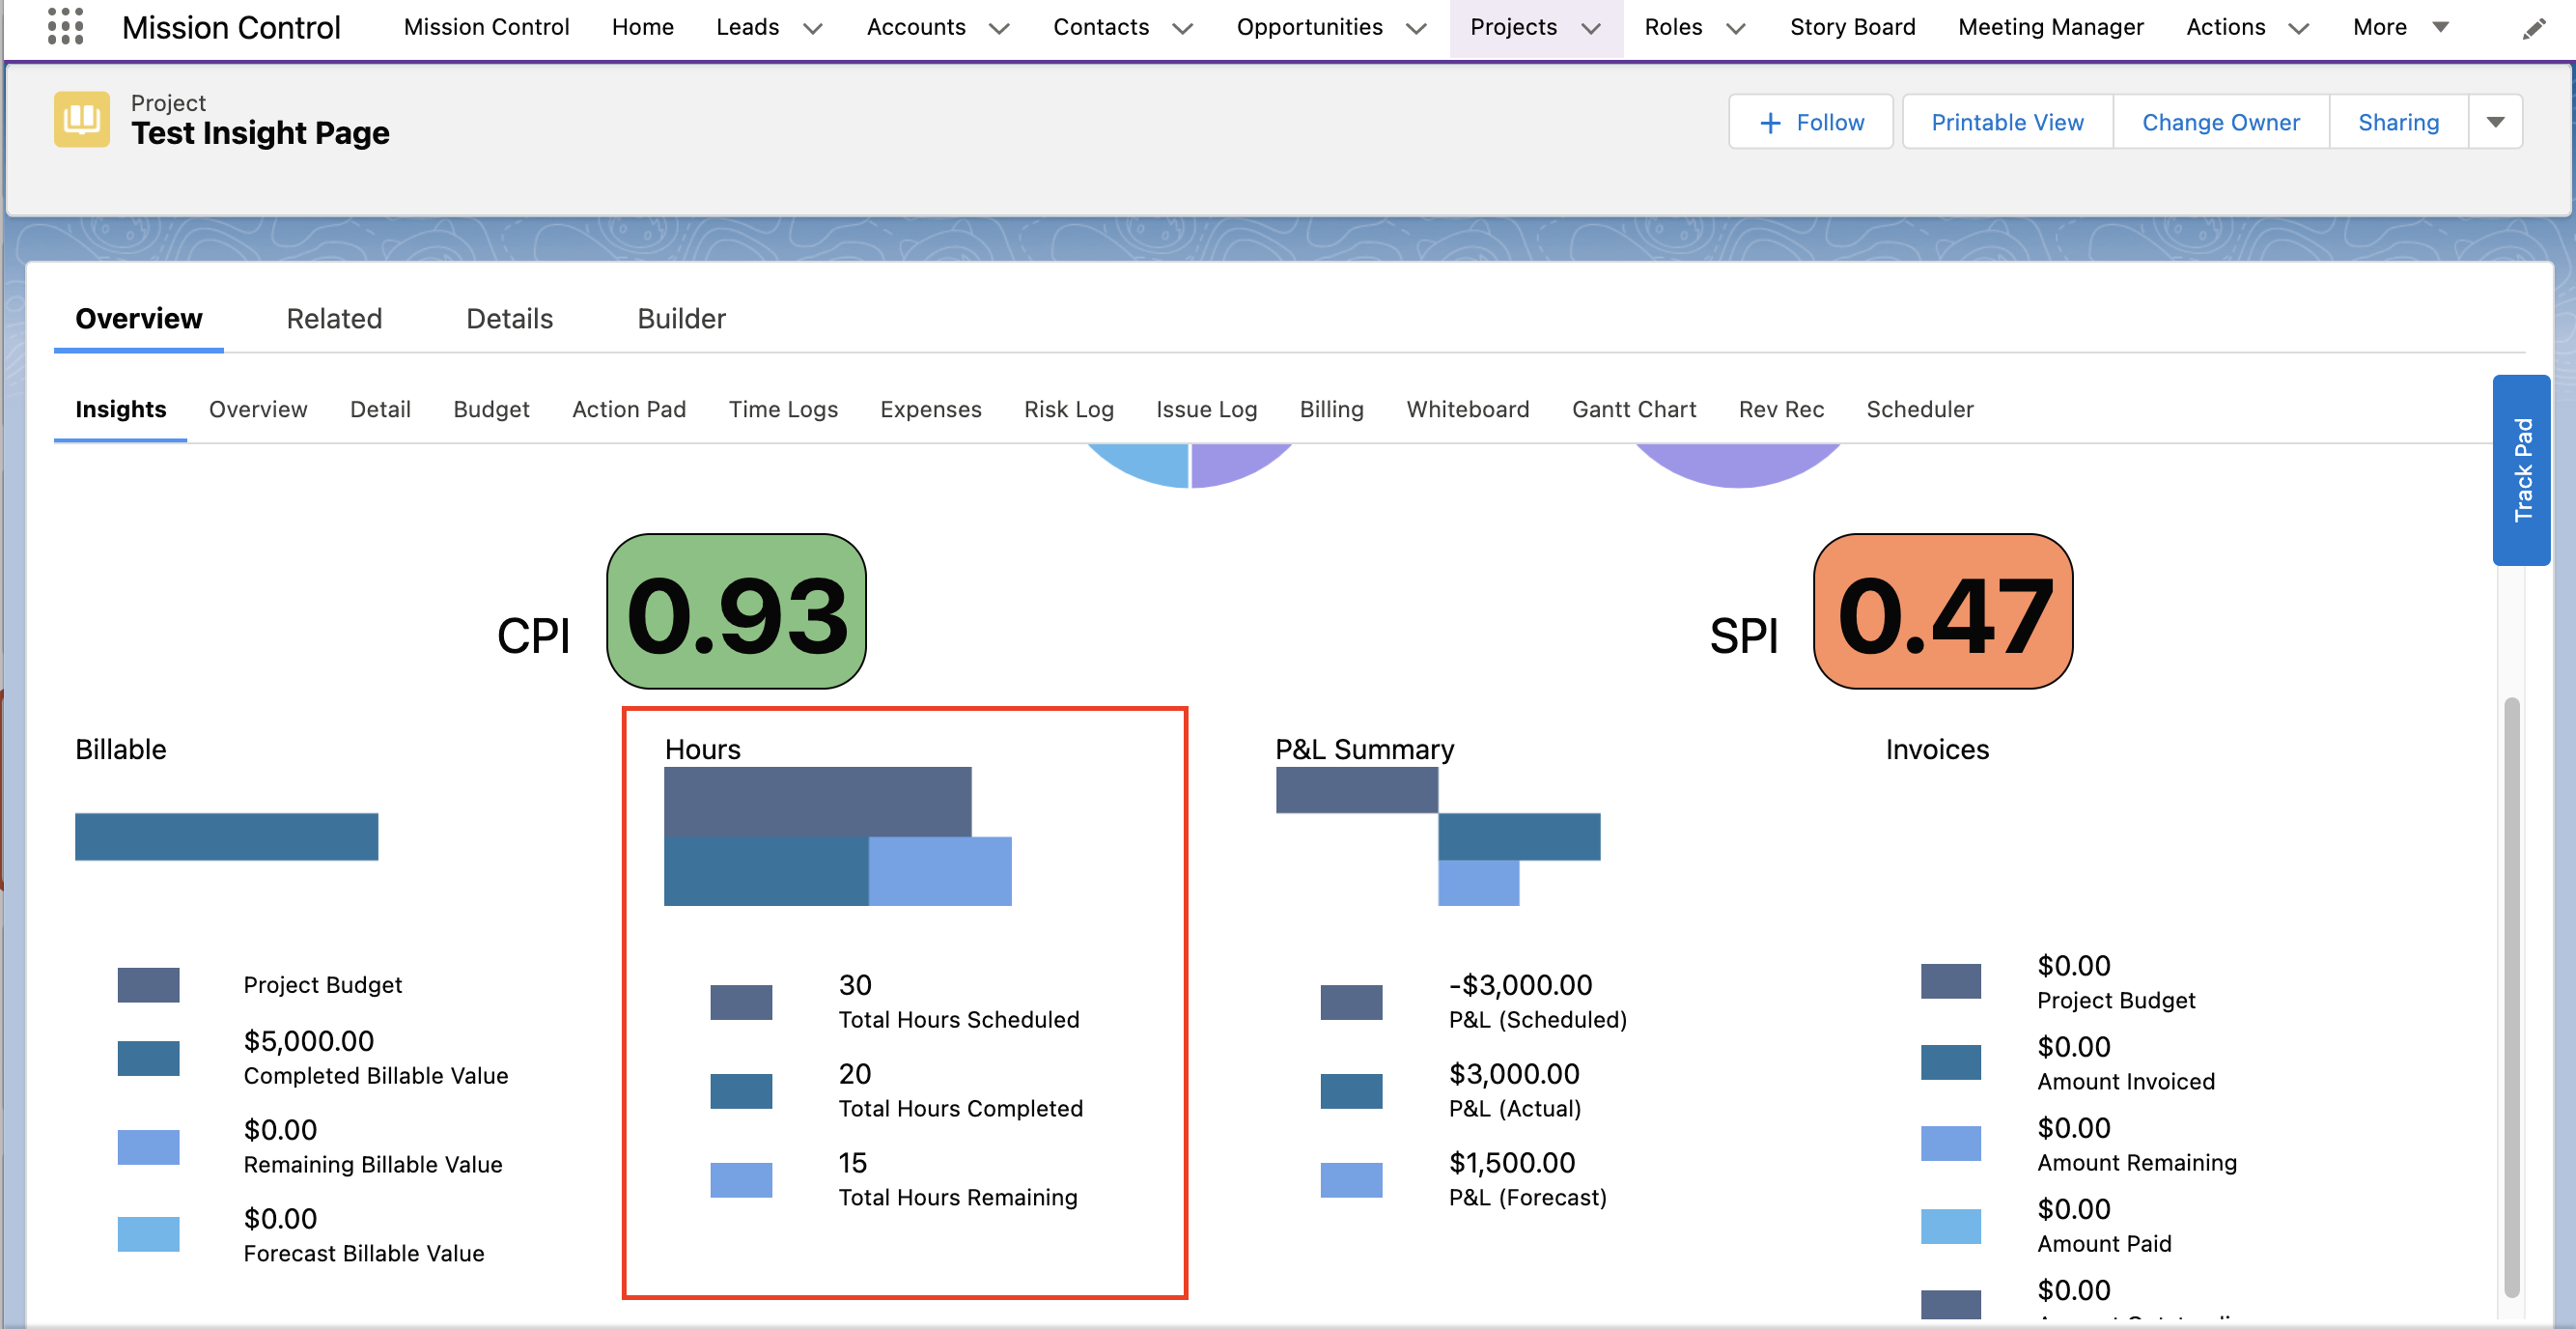Click the plus Follow button
The width and height of the screenshot is (2576, 1329).
tap(1811, 122)
